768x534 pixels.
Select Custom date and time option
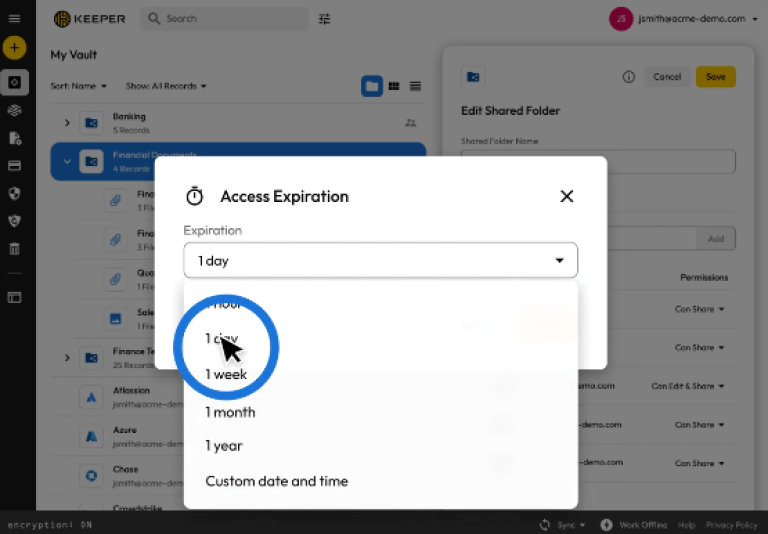point(276,481)
